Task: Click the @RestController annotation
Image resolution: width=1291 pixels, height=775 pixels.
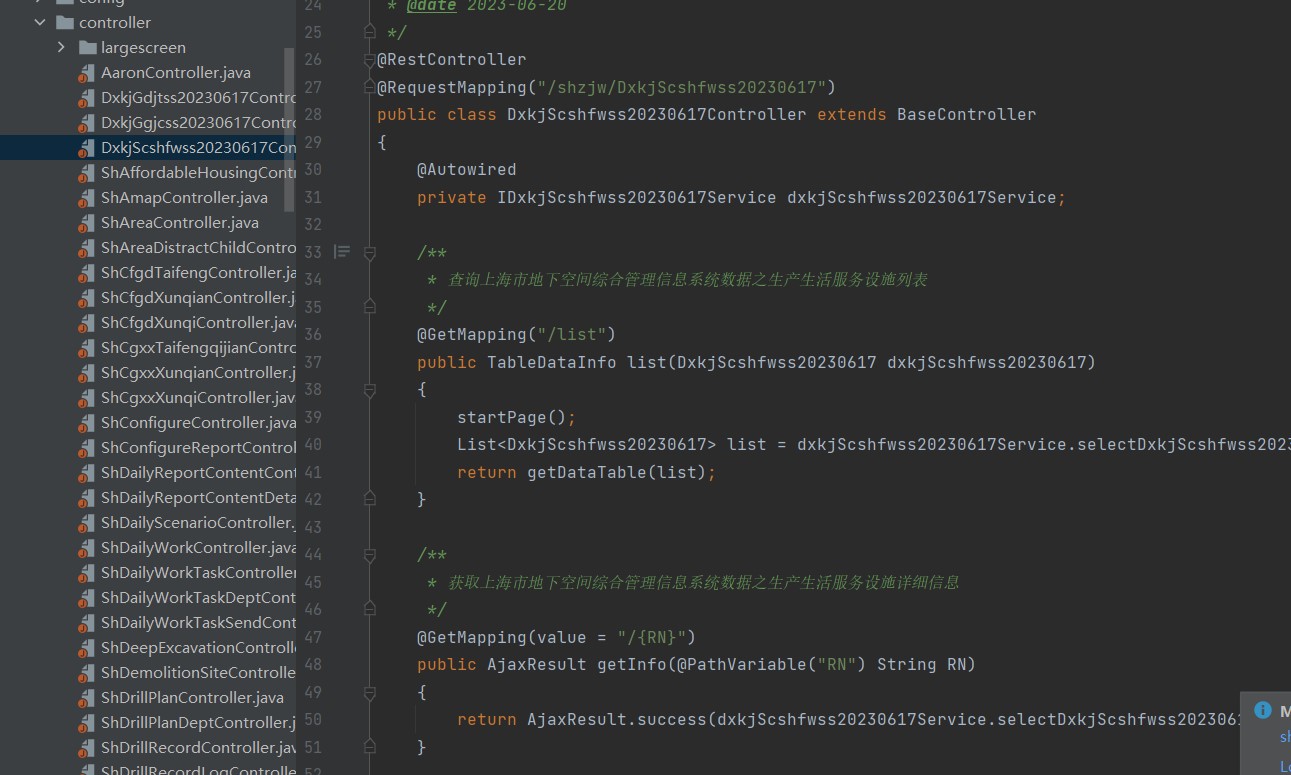Action: pos(451,59)
